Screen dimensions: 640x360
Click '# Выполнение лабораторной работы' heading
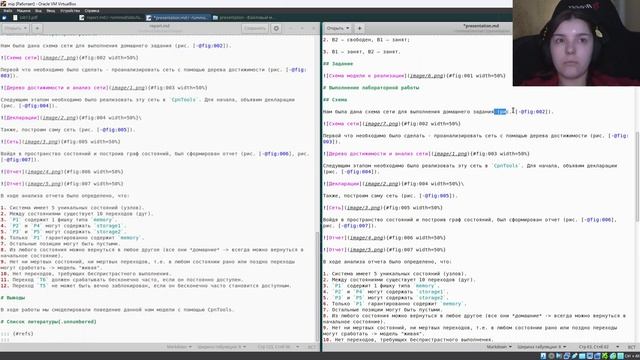point(371,88)
